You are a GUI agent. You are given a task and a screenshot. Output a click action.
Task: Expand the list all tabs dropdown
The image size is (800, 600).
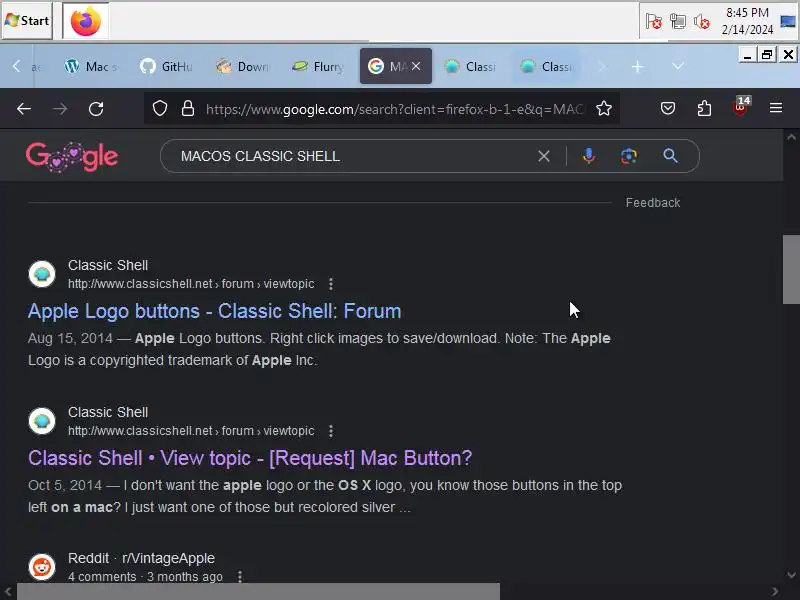(678, 66)
